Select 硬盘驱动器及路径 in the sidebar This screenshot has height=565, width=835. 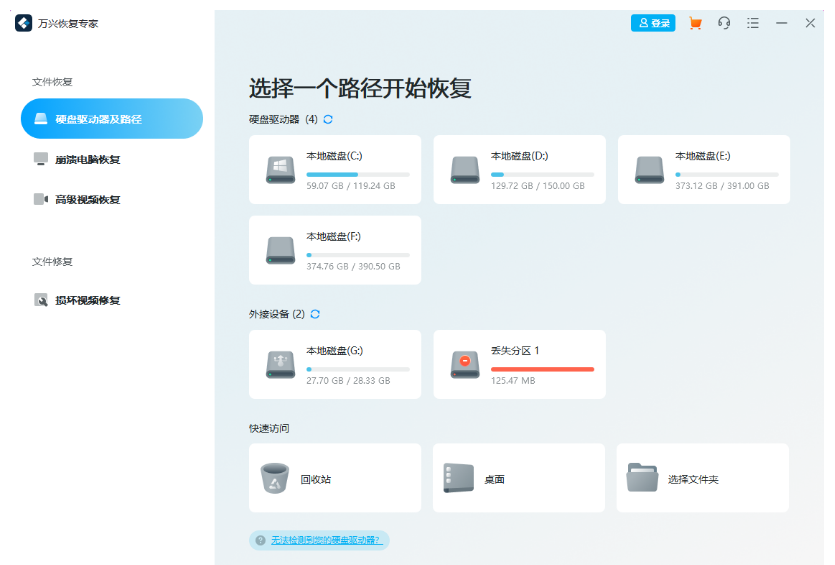tap(111, 119)
